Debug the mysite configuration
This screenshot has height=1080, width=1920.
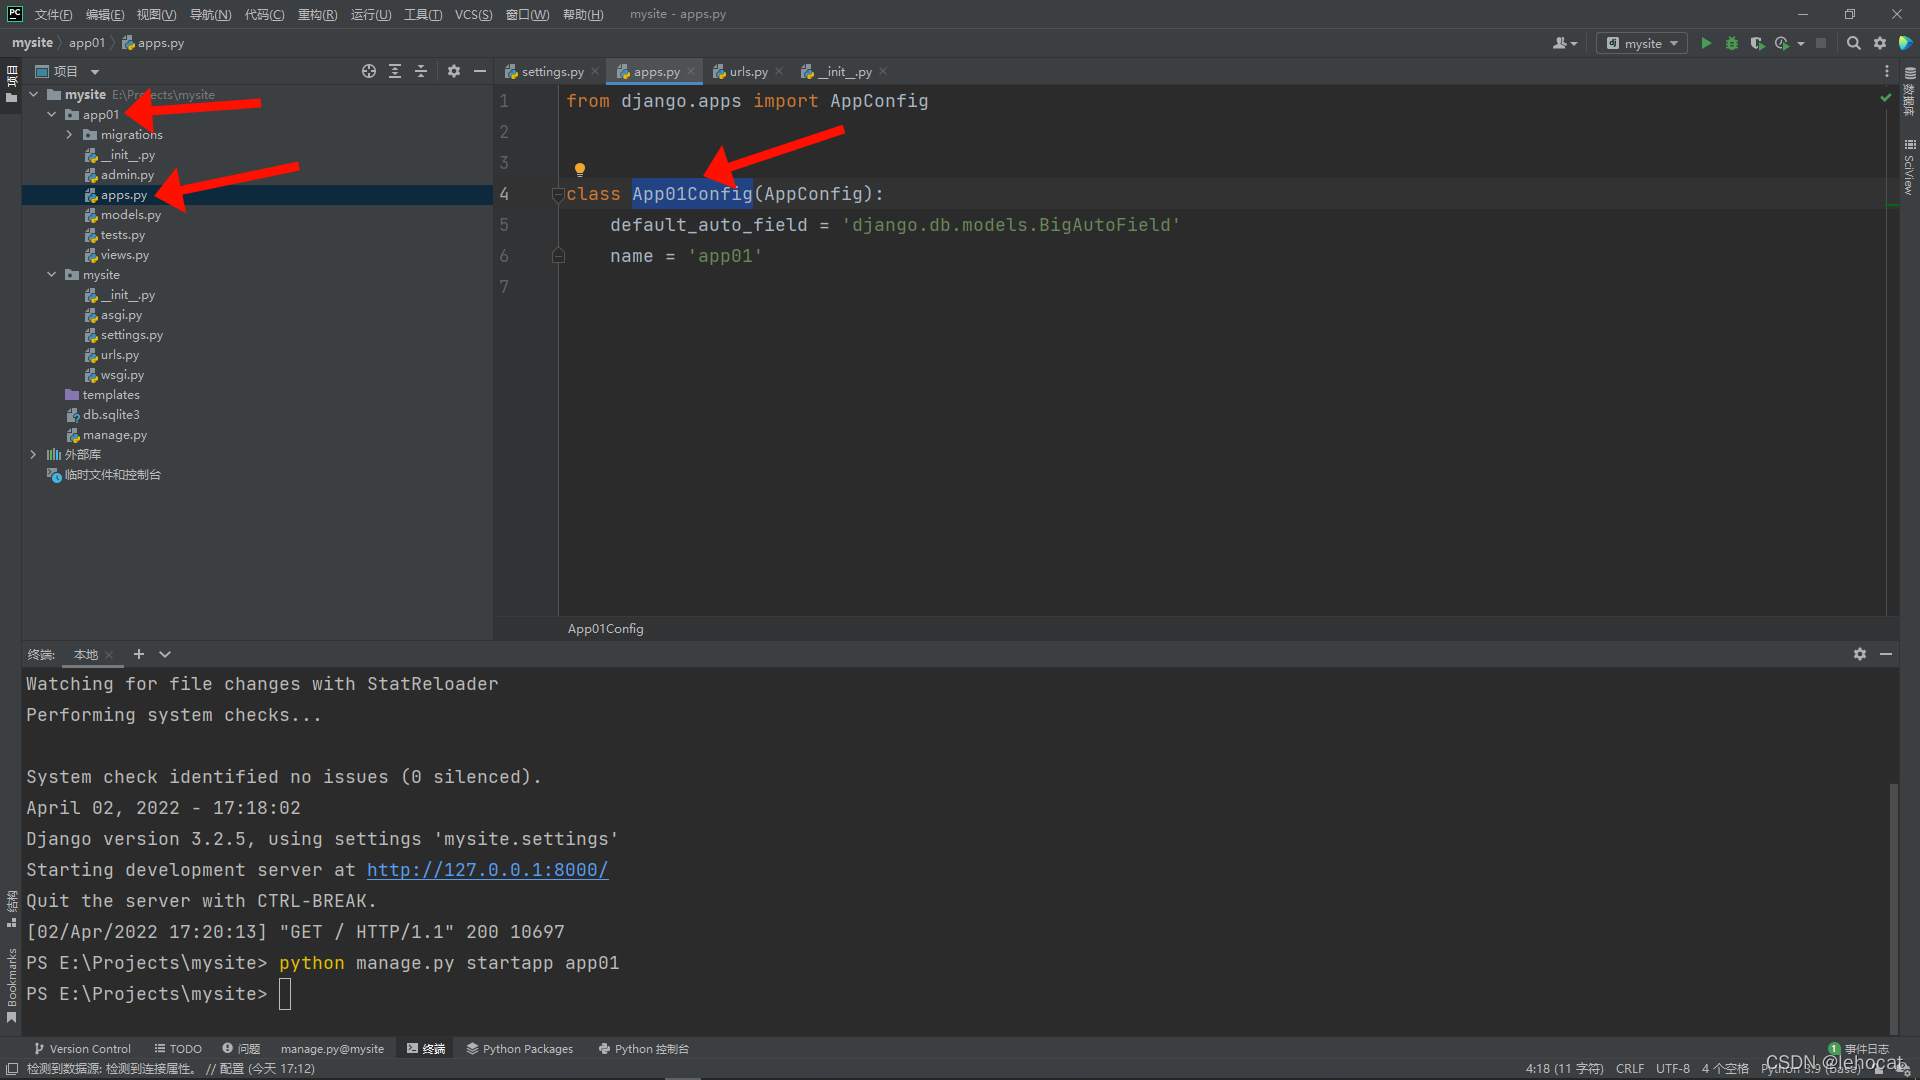click(1732, 43)
